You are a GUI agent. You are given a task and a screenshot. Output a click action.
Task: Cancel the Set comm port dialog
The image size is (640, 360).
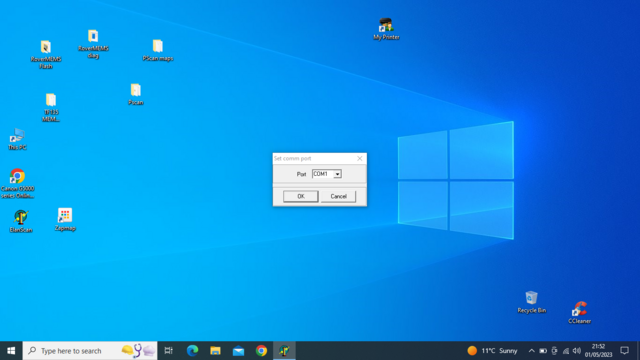coord(338,196)
